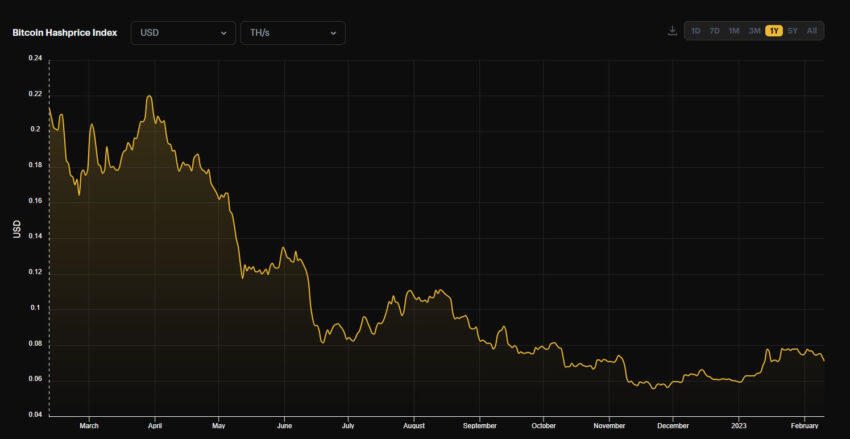Click the March label on the x-axis

tap(89, 426)
